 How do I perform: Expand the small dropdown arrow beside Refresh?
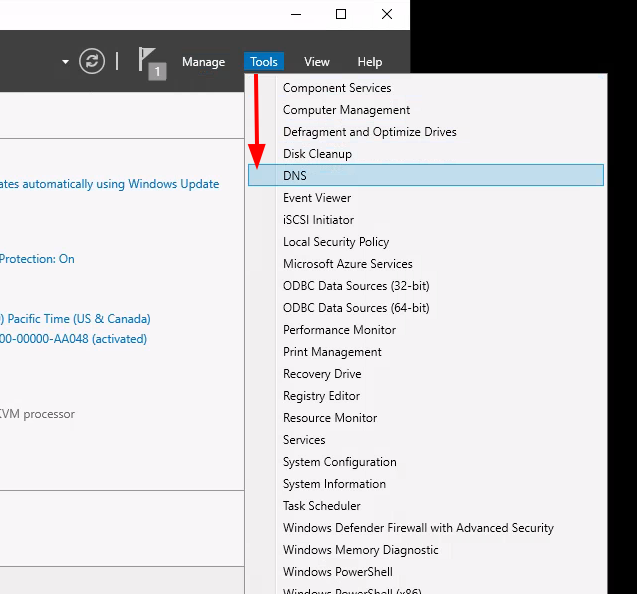point(65,62)
